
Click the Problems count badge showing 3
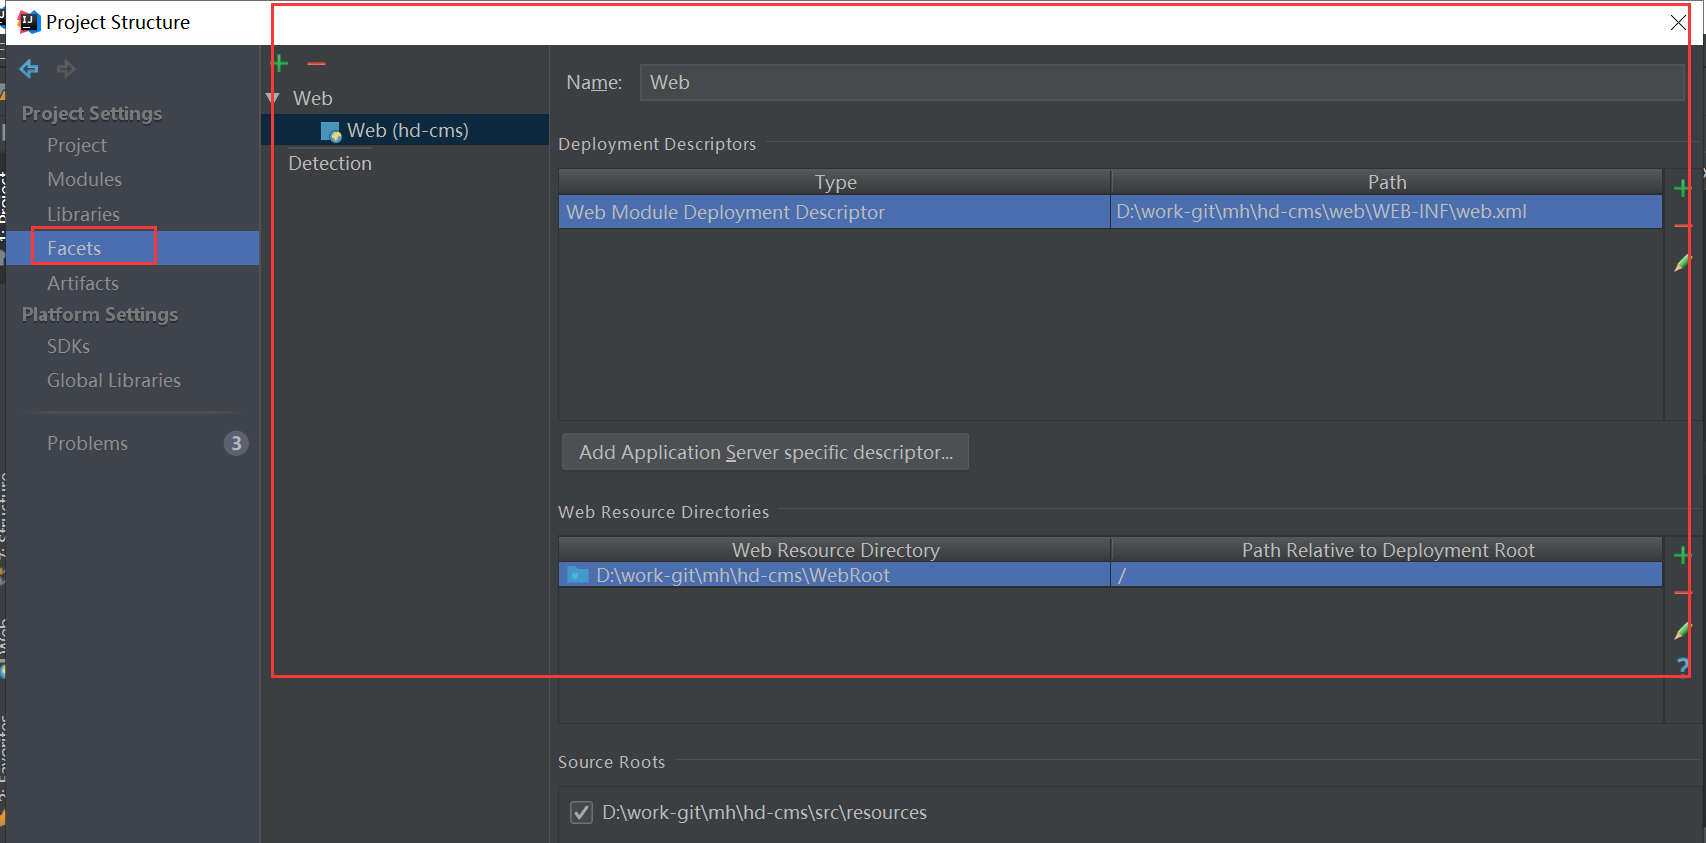tap(236, 443)
